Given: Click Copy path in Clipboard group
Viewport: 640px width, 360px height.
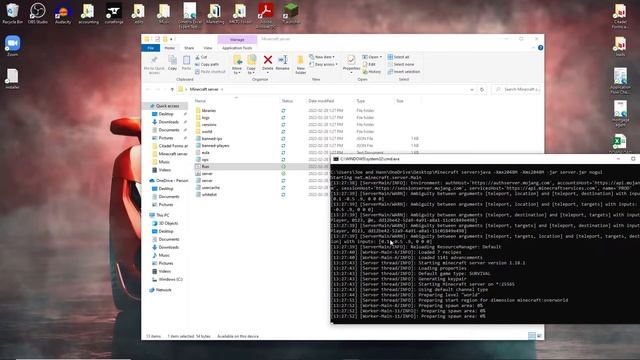Looking at the screenshot, I should pos(207,64).
